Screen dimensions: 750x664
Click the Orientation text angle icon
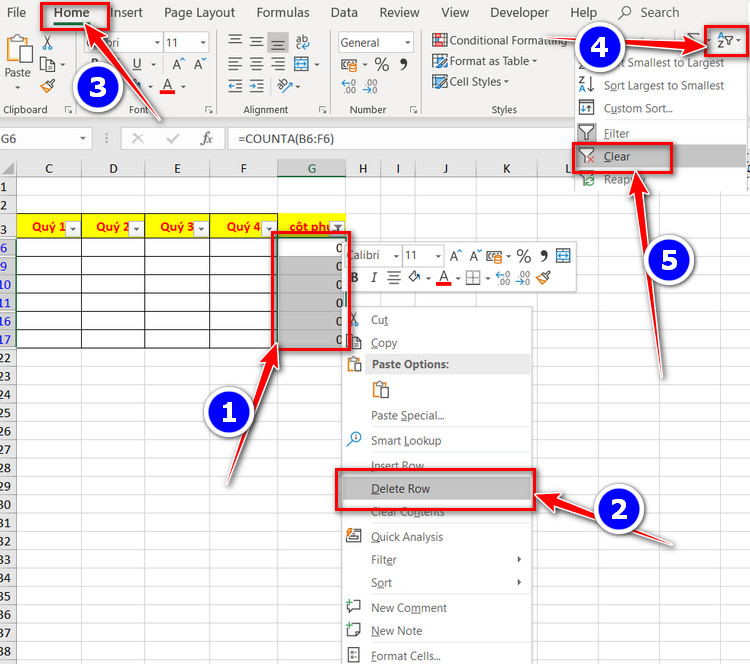pyautogui.click(x=285, y=86)
